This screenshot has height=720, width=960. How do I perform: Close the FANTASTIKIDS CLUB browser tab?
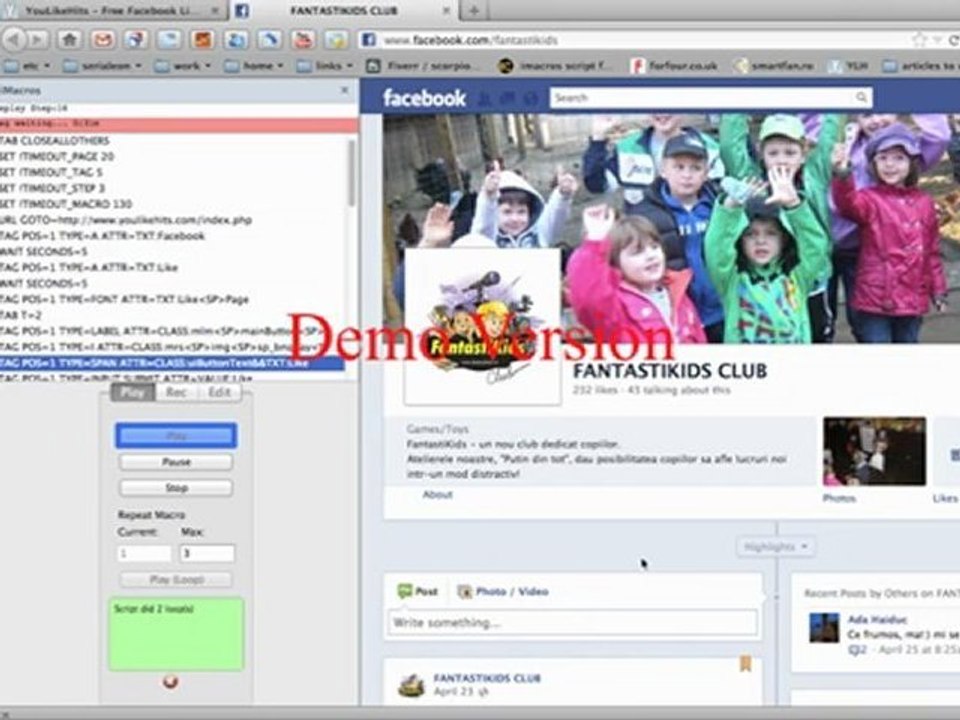tap(447, 10)
